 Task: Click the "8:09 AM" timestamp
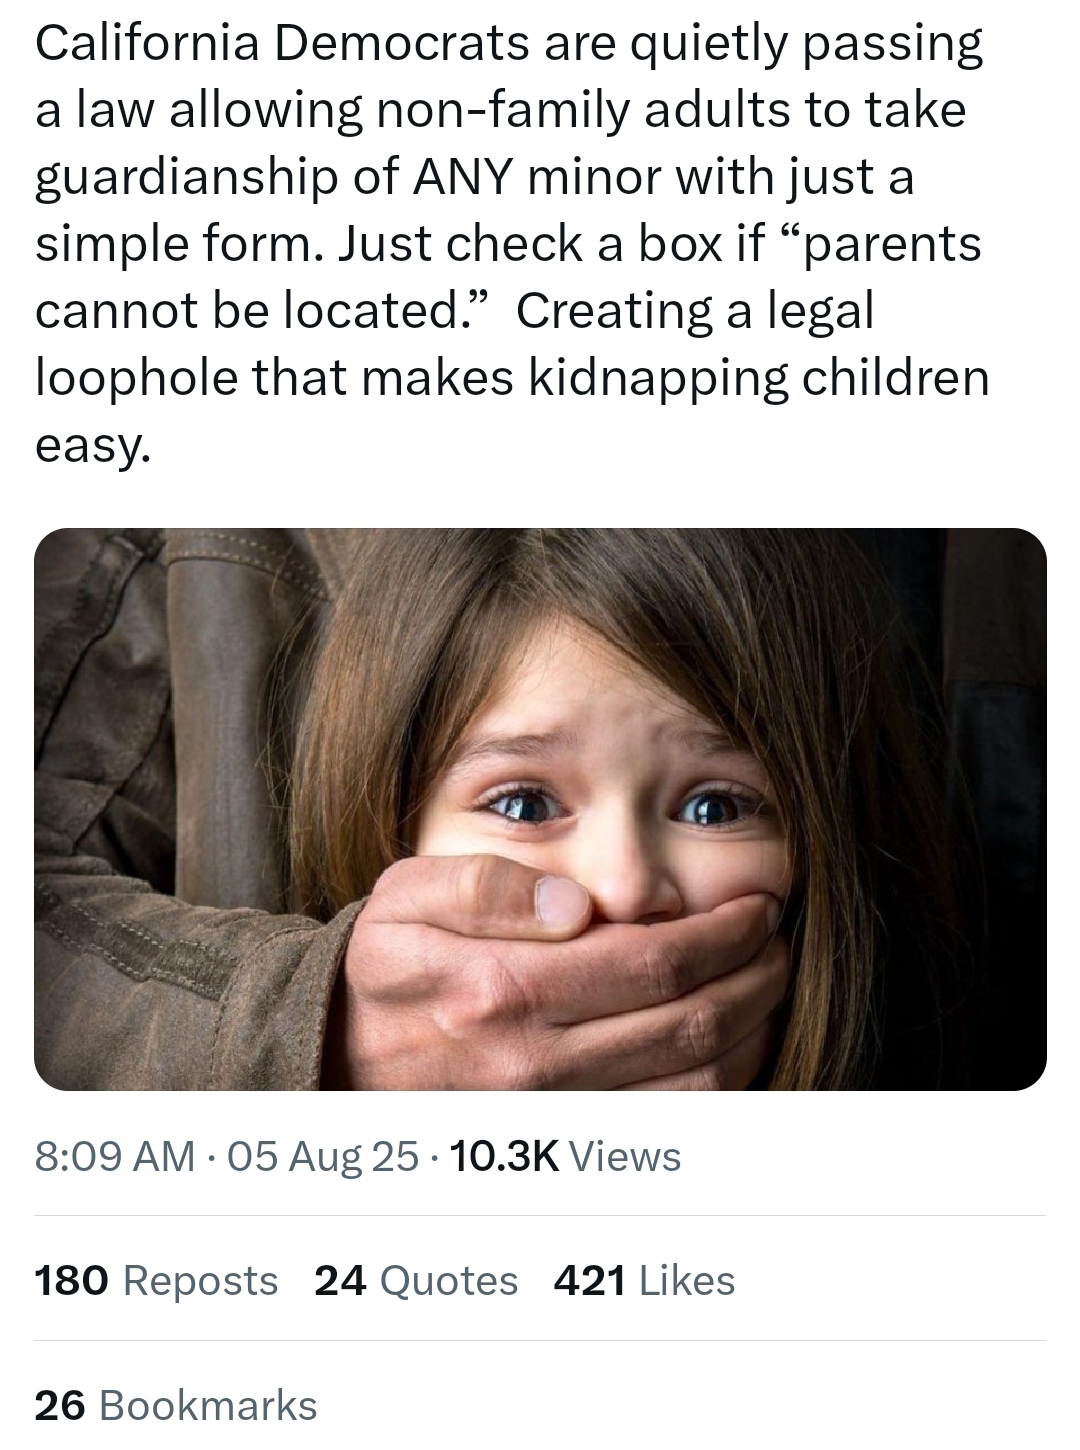(114, 1157)
